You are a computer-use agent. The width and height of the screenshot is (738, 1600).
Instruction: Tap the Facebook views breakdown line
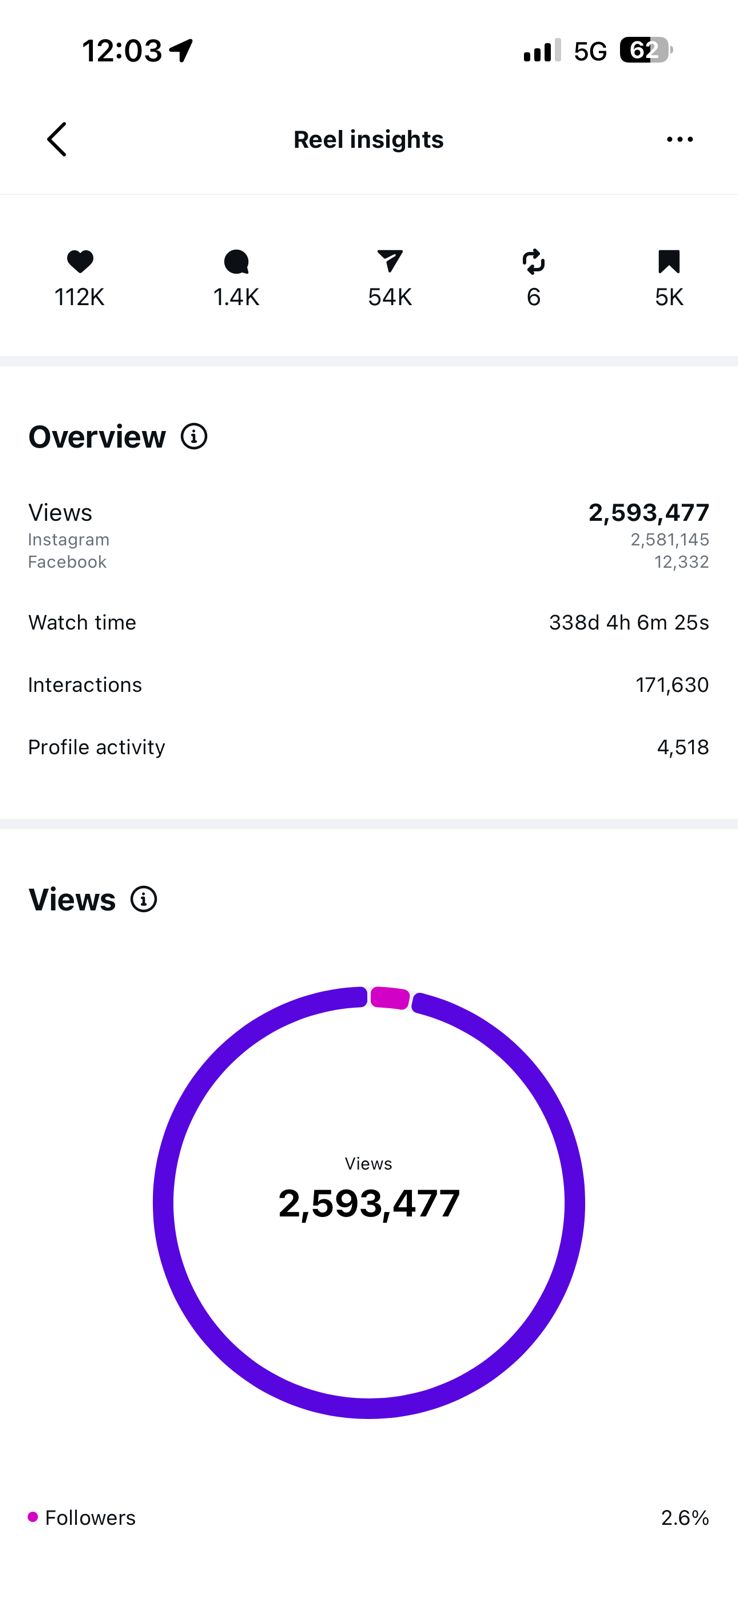click(369, 562)
